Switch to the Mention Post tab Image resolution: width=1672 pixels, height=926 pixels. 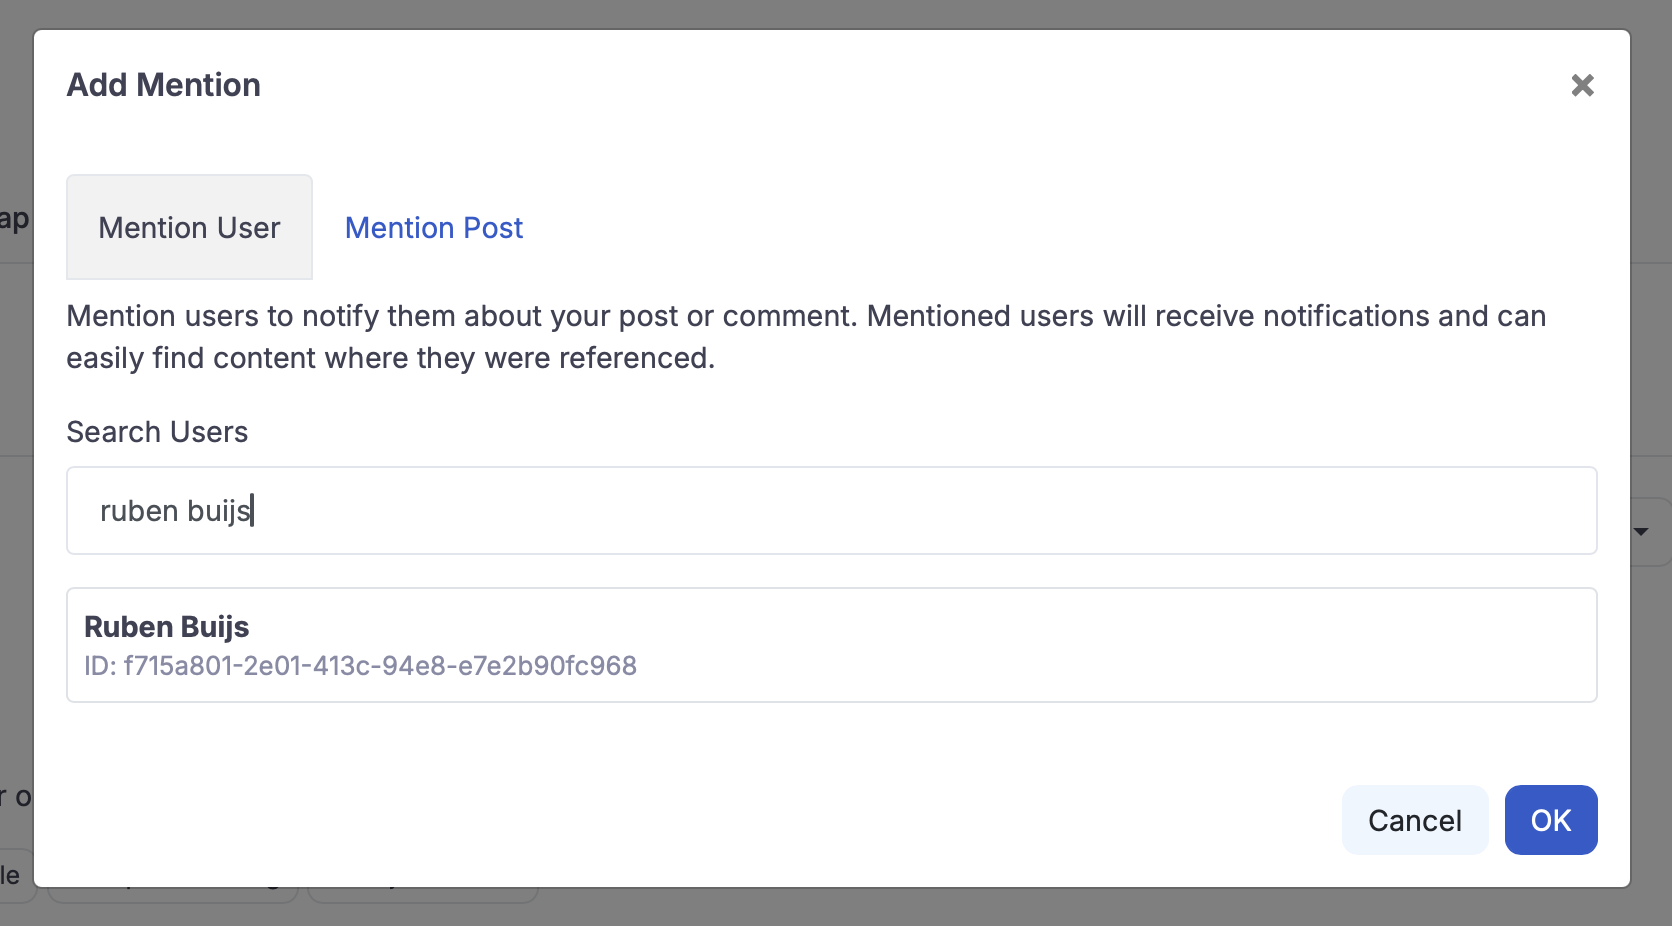(x=433, y=228)
